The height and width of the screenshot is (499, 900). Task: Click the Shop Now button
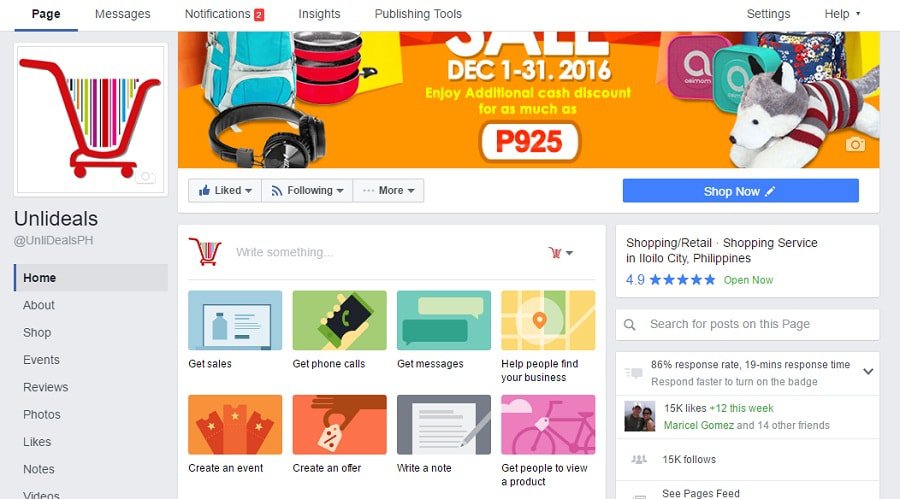pyautogui.click(x=740, y=191)
